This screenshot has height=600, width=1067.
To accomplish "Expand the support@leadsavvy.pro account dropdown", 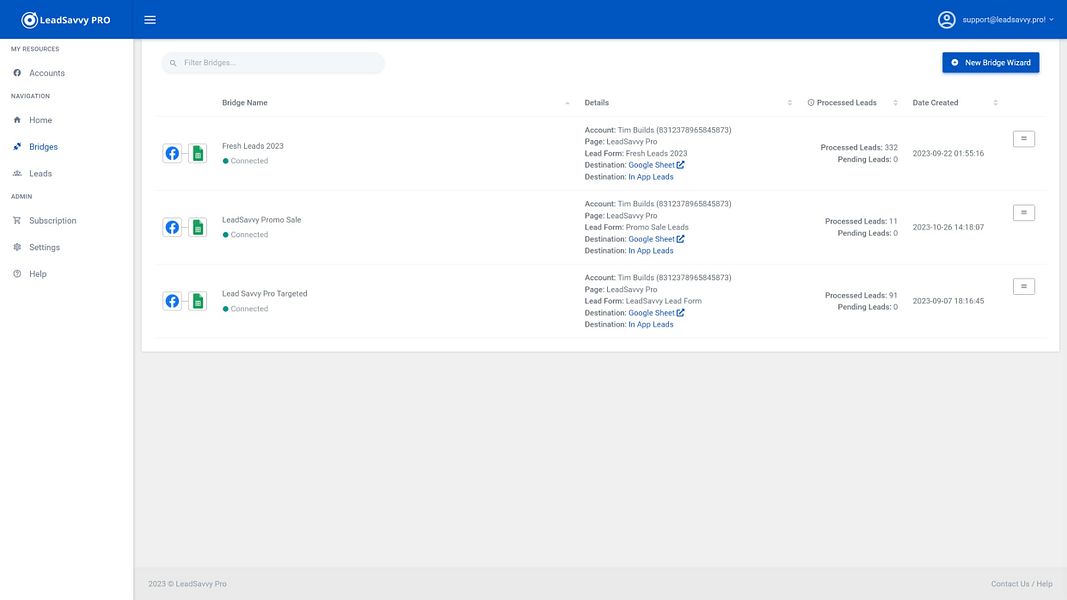I will [1003, 17].
